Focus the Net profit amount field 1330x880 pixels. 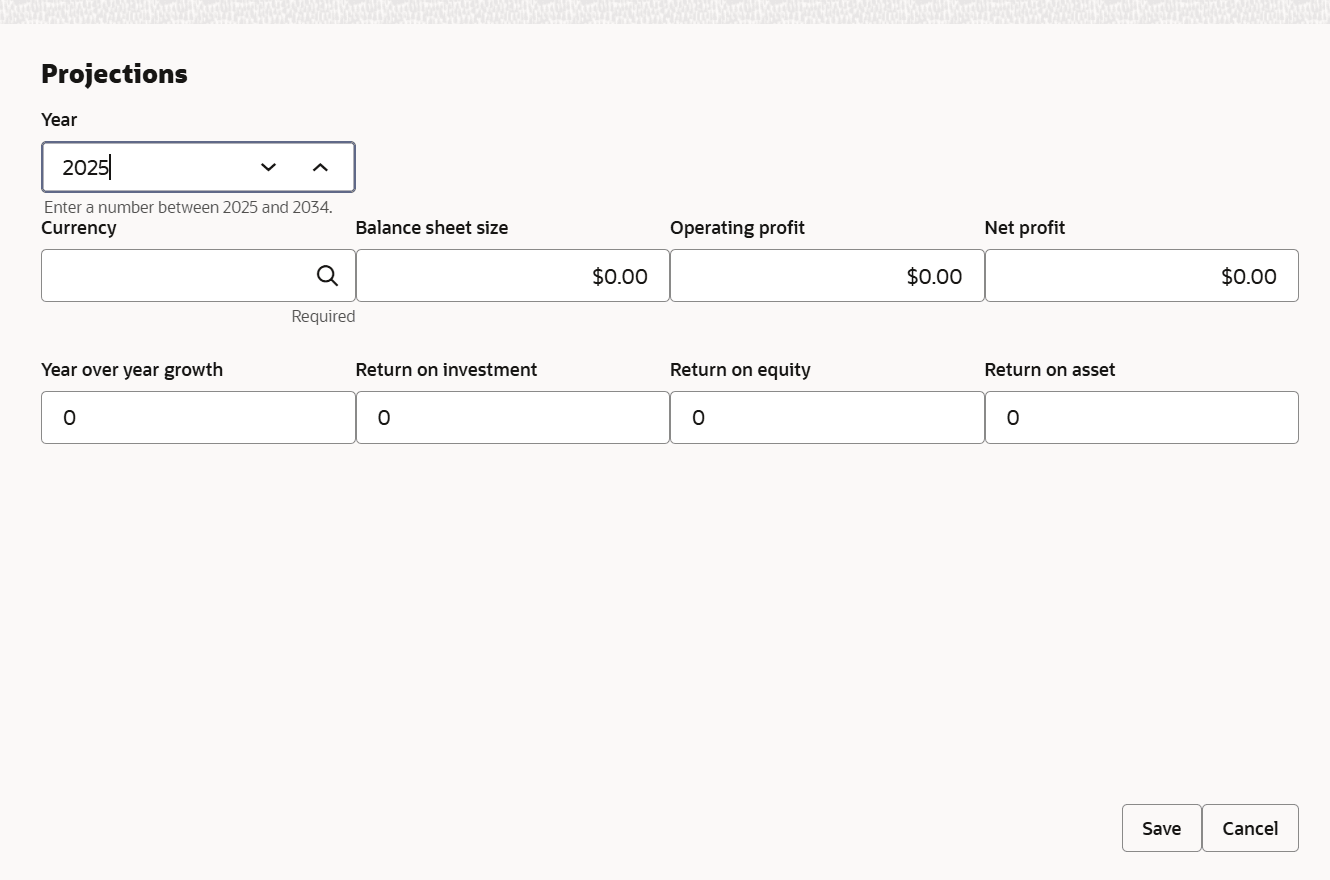(x=1141, y=276)
